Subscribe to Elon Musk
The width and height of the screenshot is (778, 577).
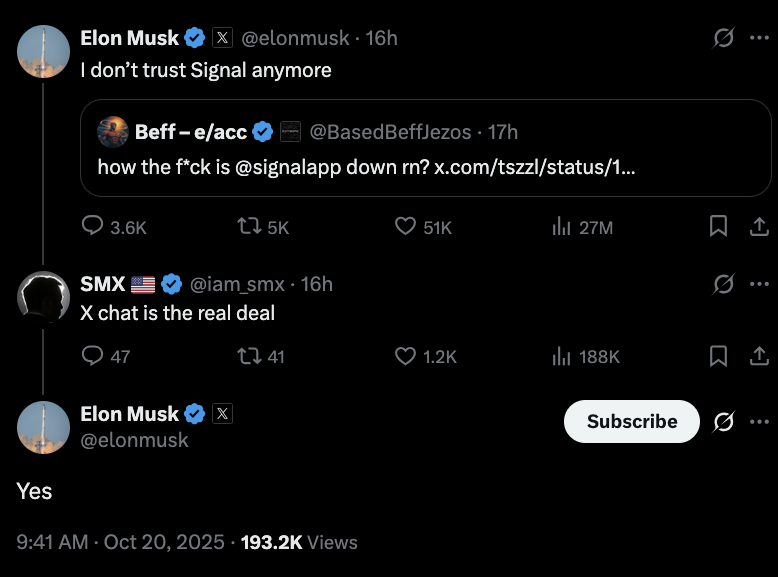point(632,422)
